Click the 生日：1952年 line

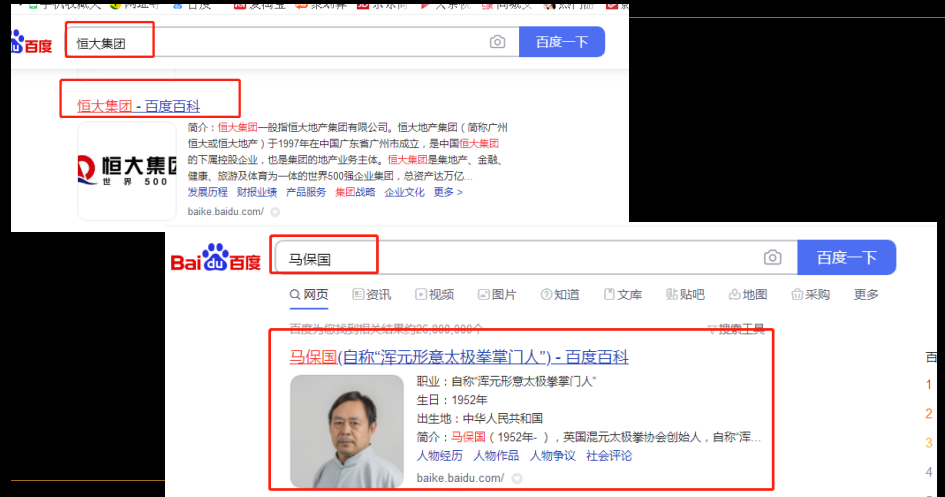[452, 400]
